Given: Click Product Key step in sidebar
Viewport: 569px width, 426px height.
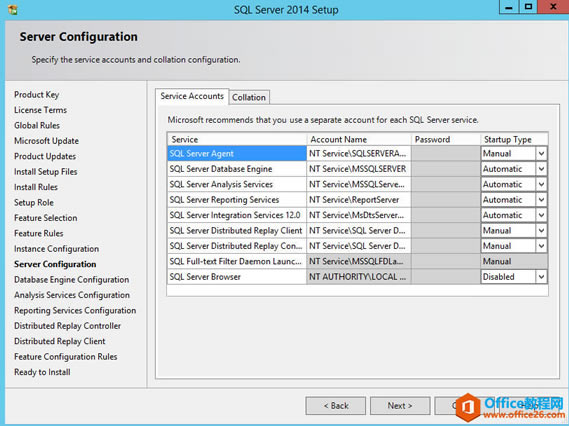Looking at the screenshot, I should (x=36, y=95).
